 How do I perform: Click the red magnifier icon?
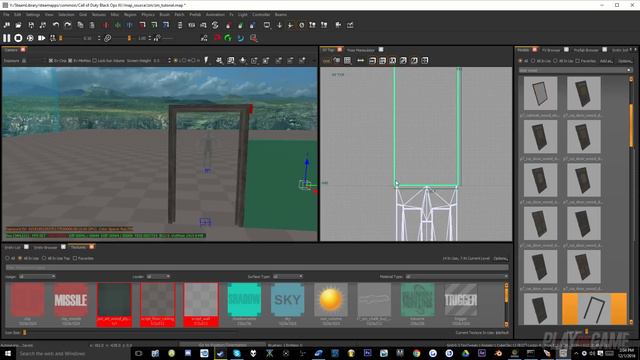253,38
